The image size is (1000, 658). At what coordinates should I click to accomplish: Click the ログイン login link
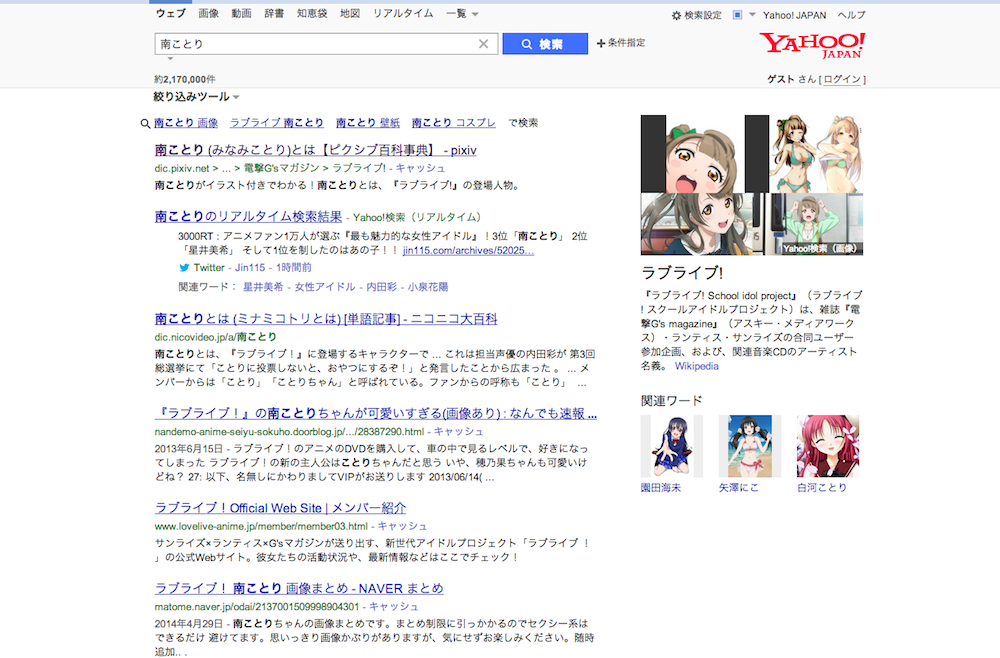[x=842, y=79]
